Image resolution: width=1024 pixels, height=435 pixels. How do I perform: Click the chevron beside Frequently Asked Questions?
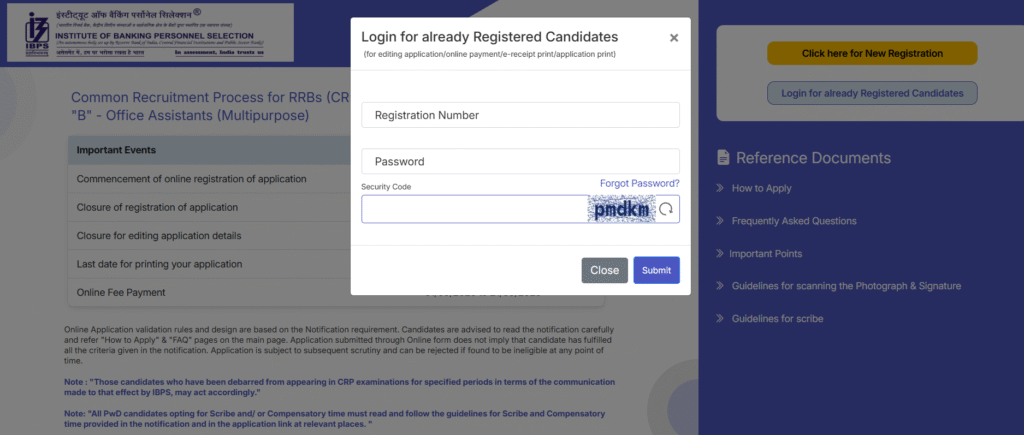(x=720, y=221)
